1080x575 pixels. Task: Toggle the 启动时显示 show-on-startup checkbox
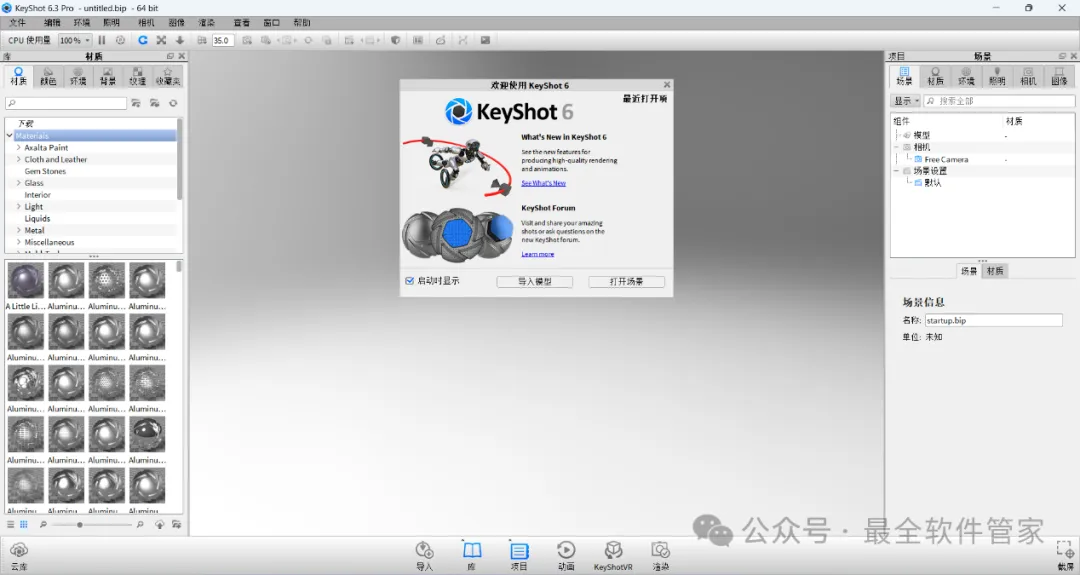[x=410, y=281]
